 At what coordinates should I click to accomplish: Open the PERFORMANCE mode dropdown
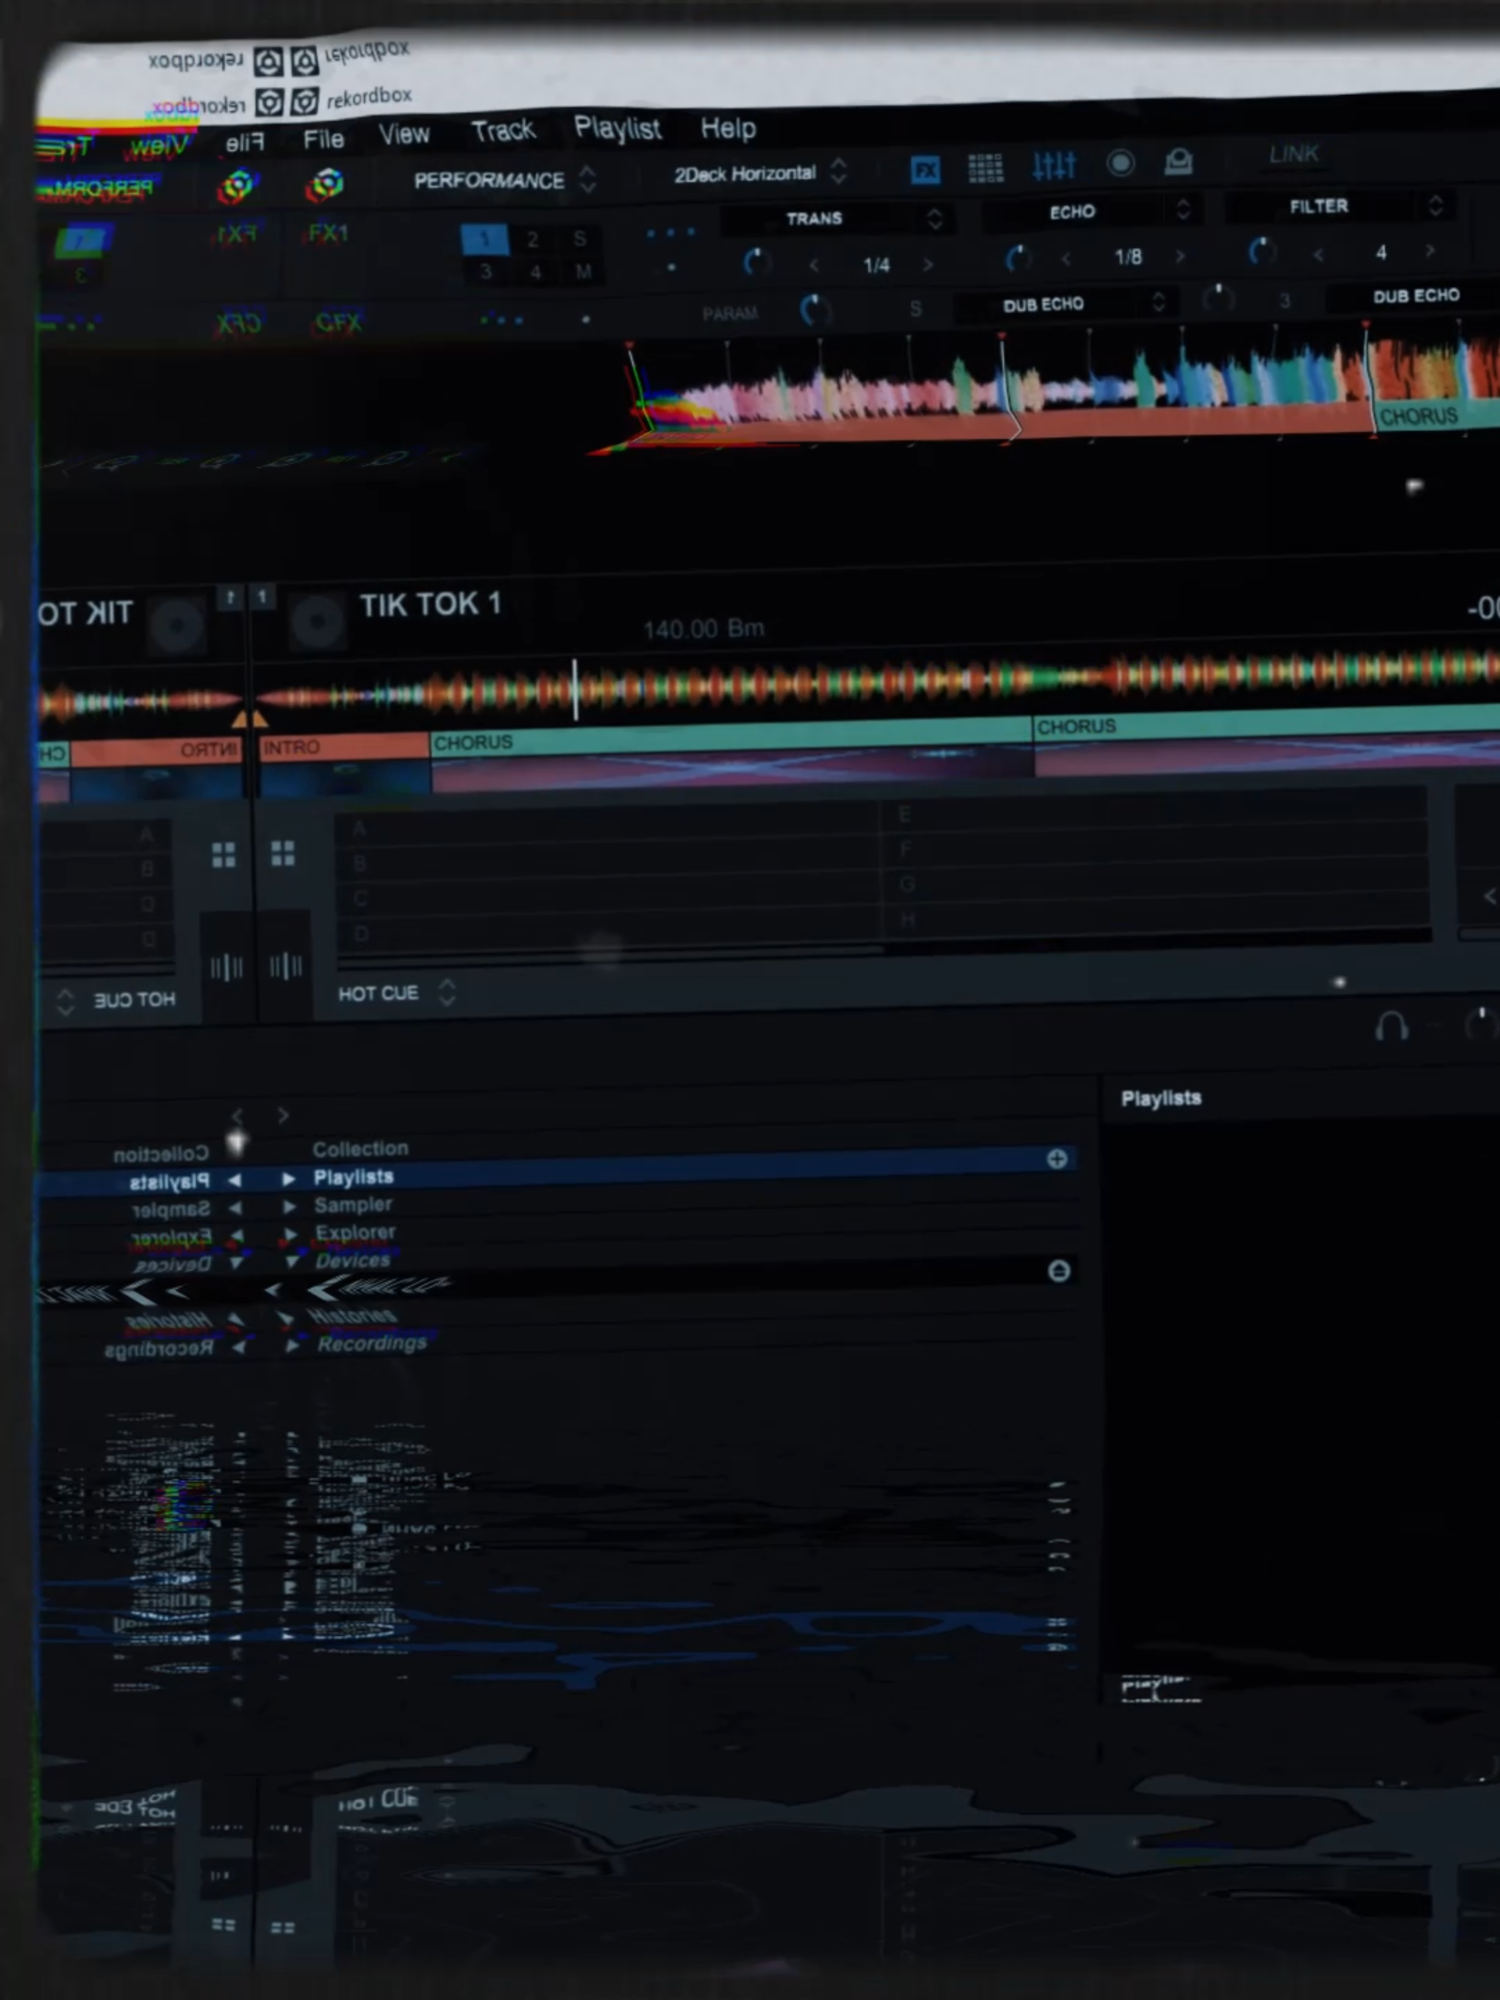click(x=505, y=180)
